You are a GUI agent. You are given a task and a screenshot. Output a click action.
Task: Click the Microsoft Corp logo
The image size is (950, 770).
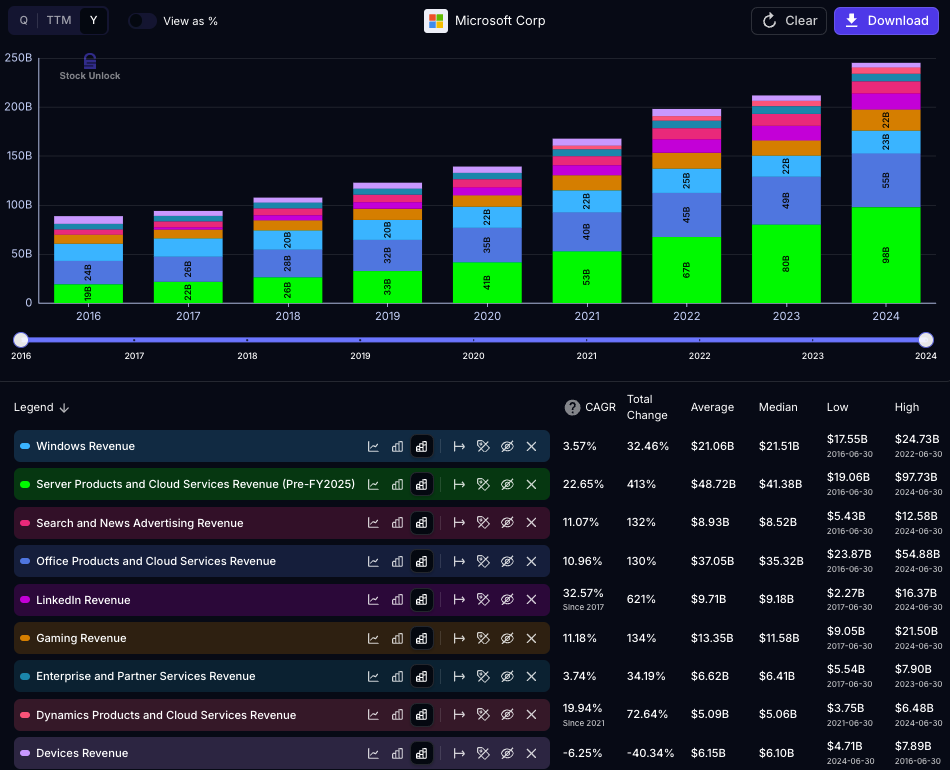[436, 21]
